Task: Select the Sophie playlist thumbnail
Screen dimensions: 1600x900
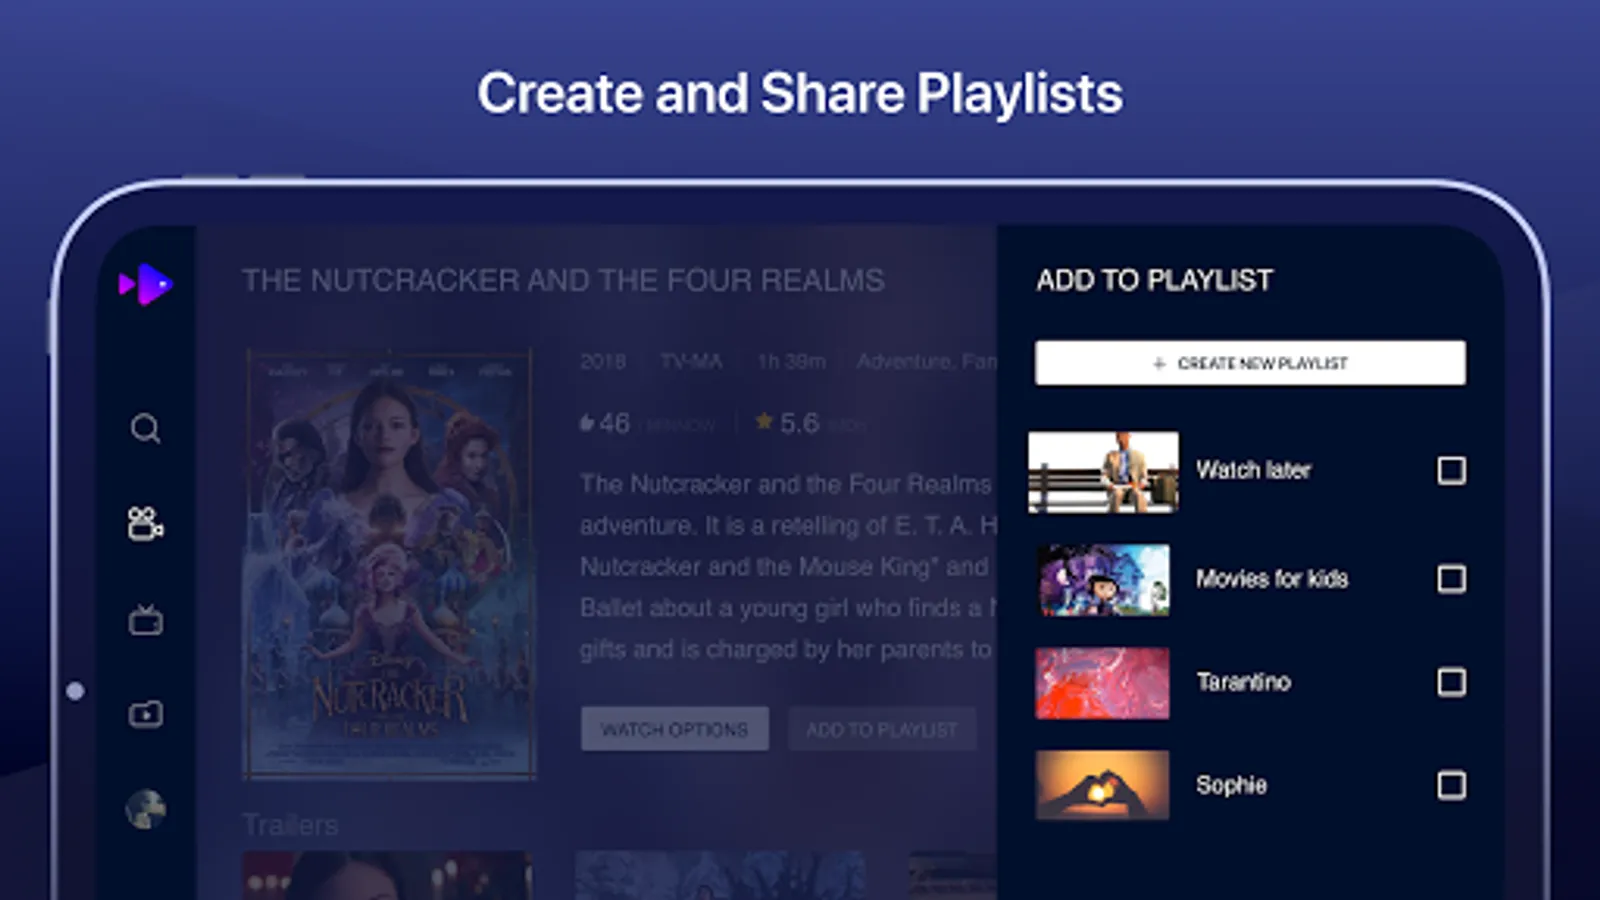Action: point(1103,785)
